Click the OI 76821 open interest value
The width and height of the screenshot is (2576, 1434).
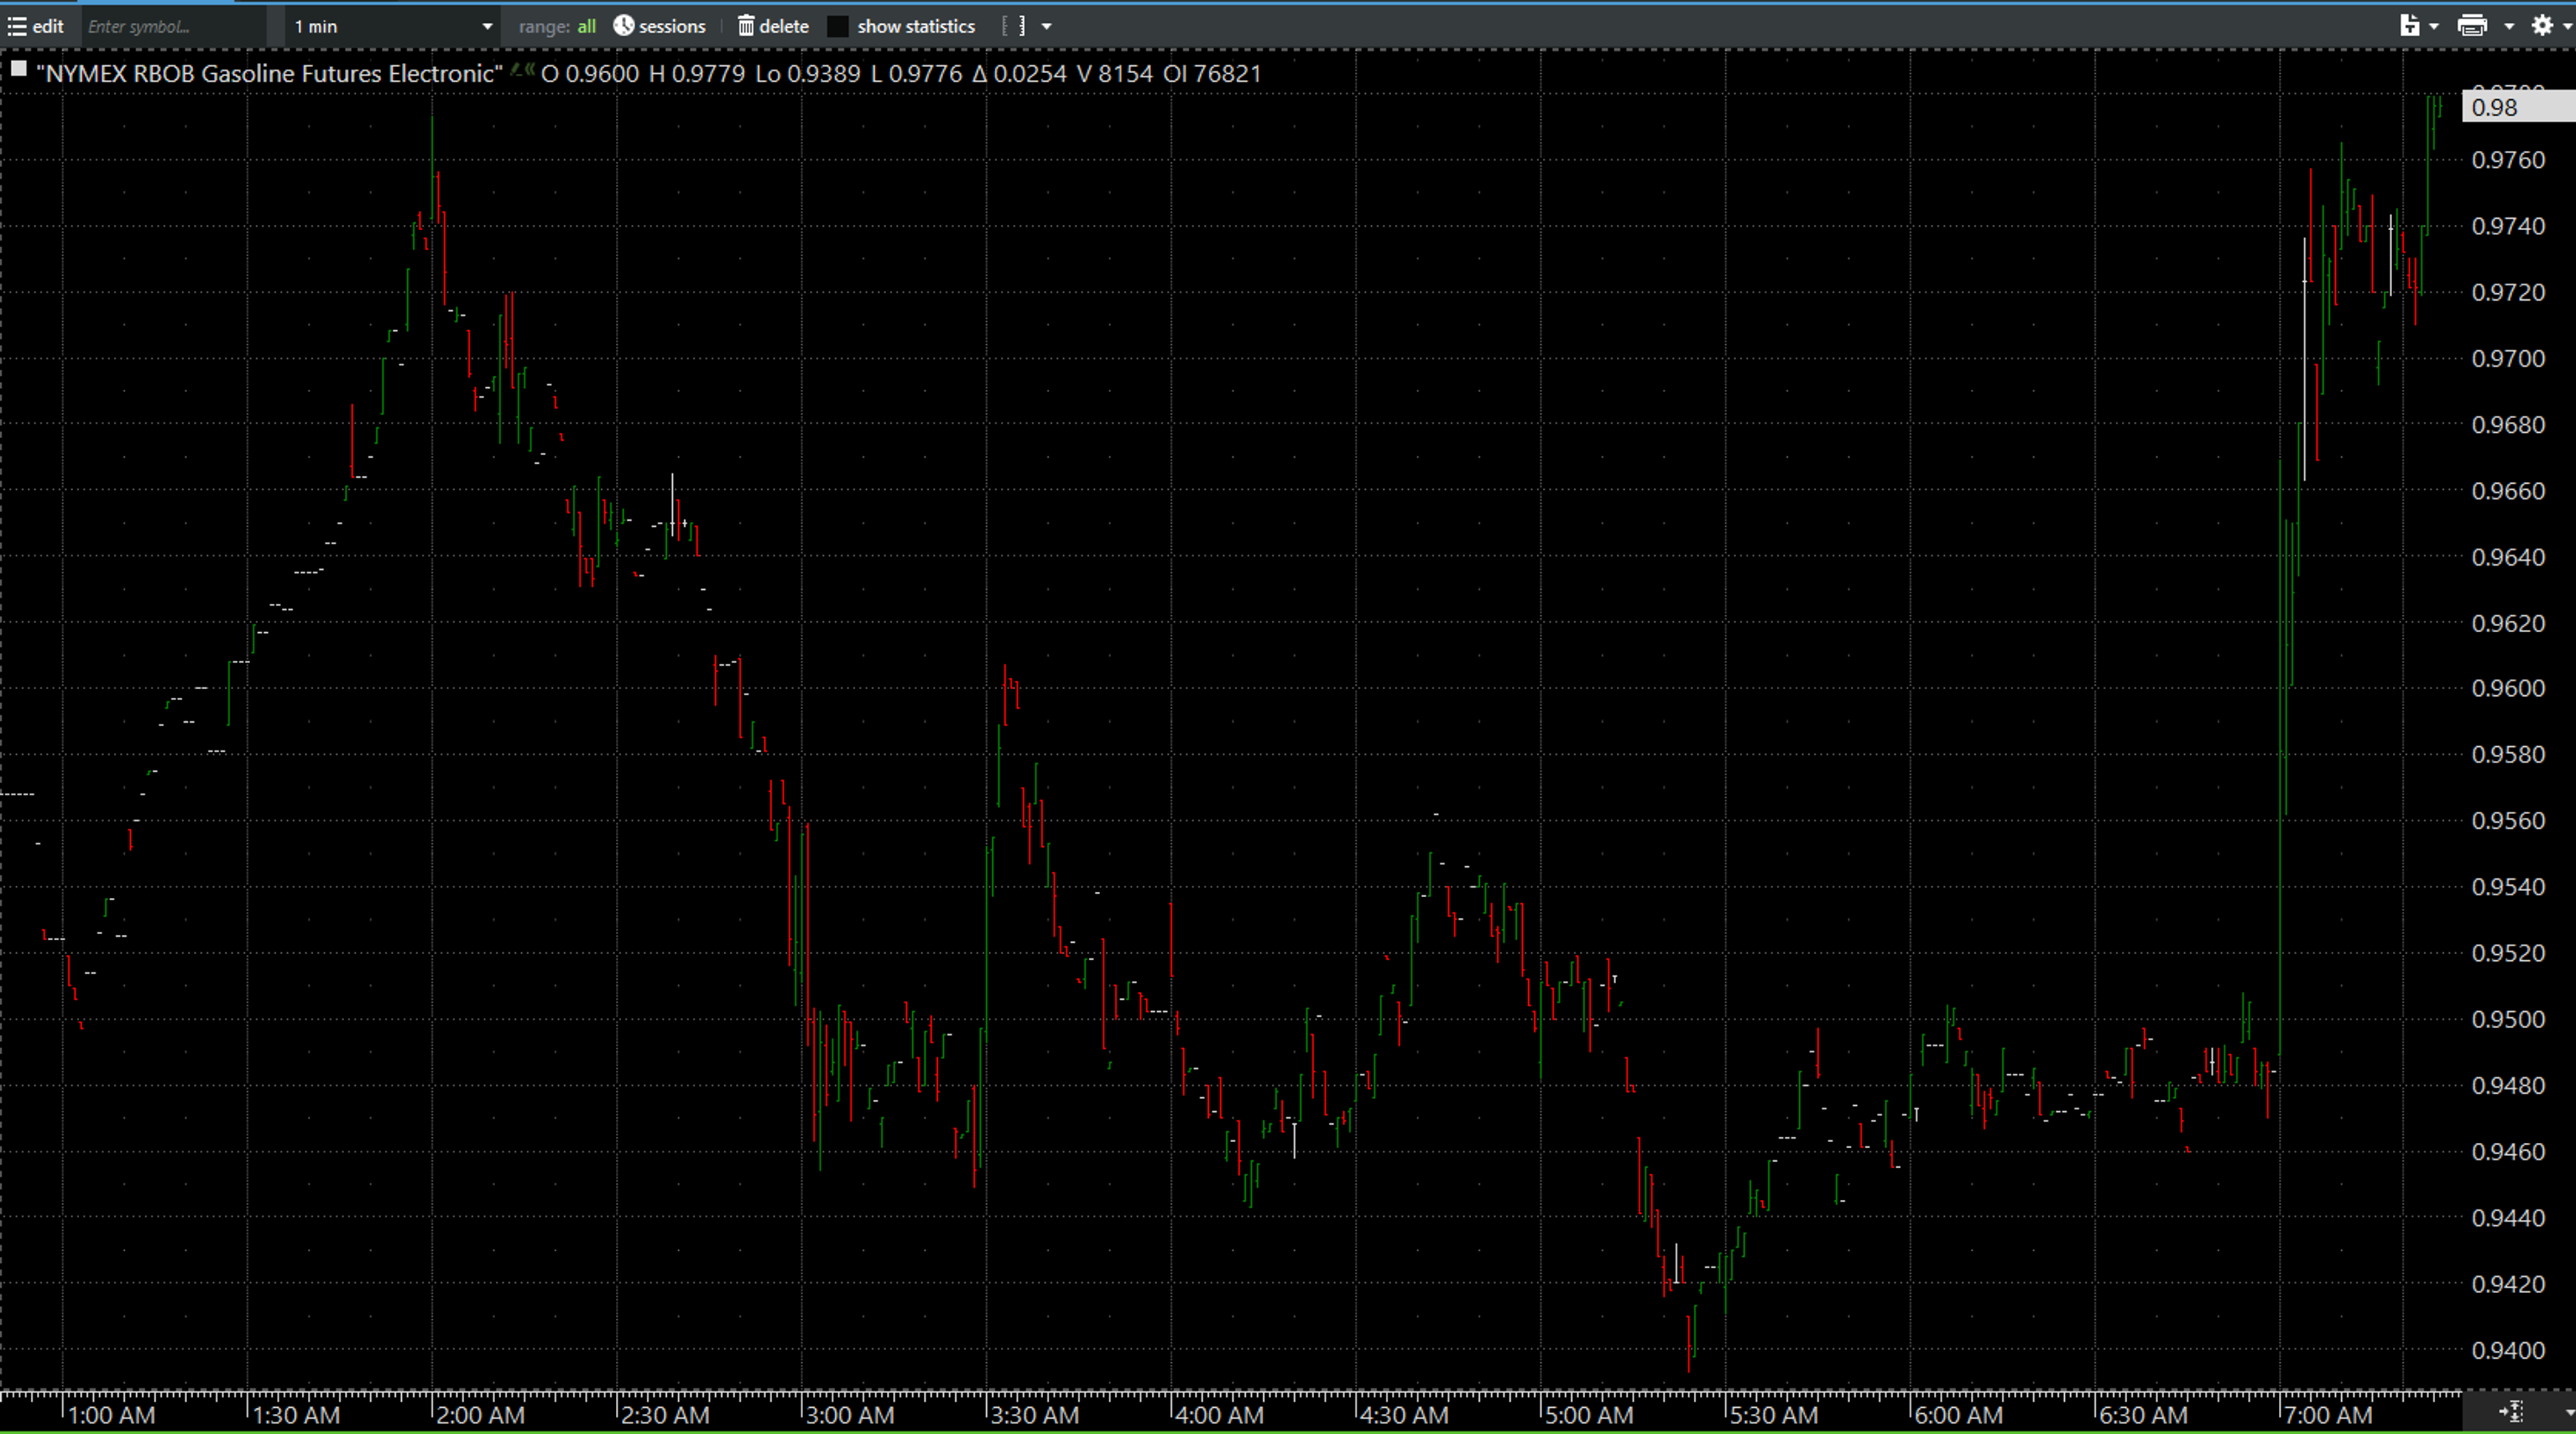pyautogui.click(x=1212, y=74)
